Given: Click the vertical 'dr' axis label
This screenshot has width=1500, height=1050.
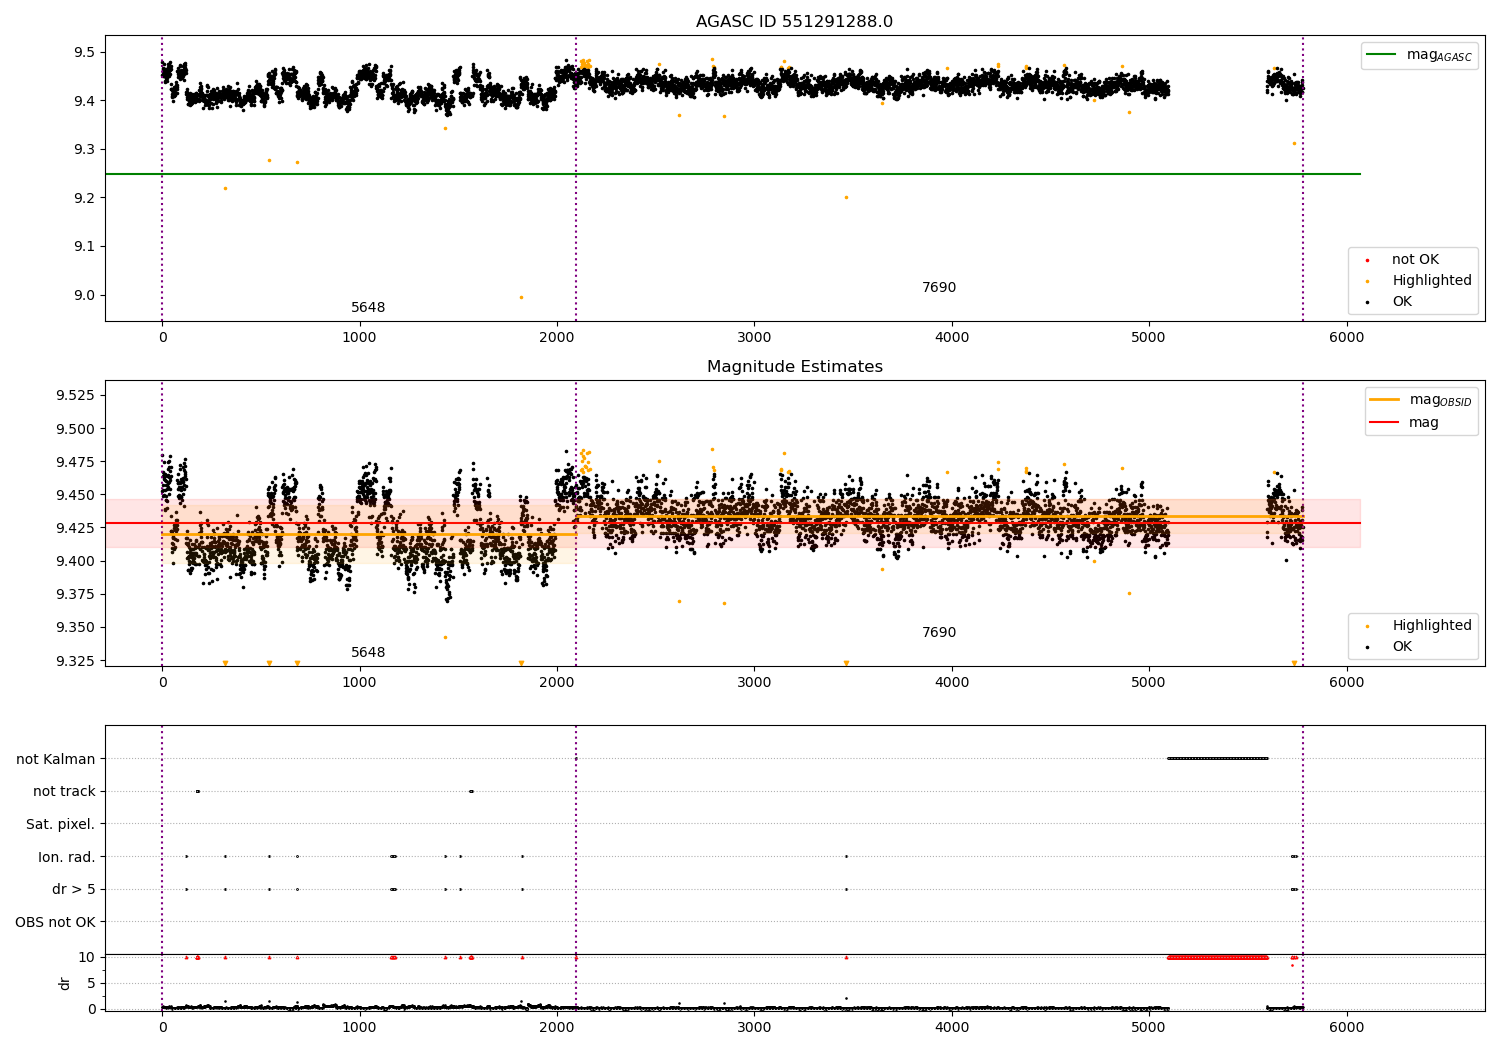Looking at the screenshot, I should point(65,983).
